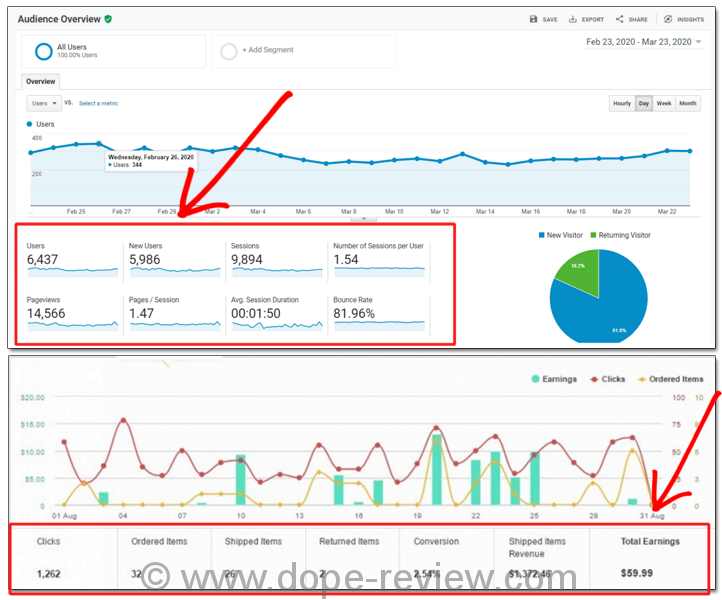Click the empty Add Segment circle
The height and width of the screenshot is (600, 722).
[227, 52]
